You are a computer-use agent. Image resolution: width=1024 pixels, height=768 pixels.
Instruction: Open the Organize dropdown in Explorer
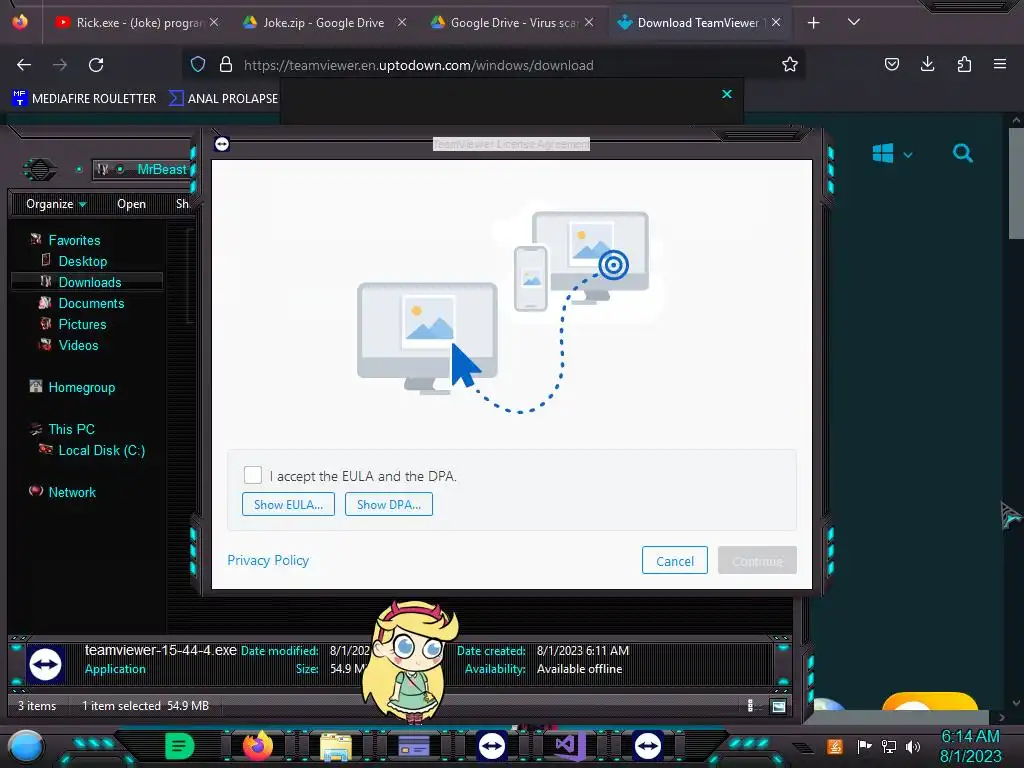point(56,204)
